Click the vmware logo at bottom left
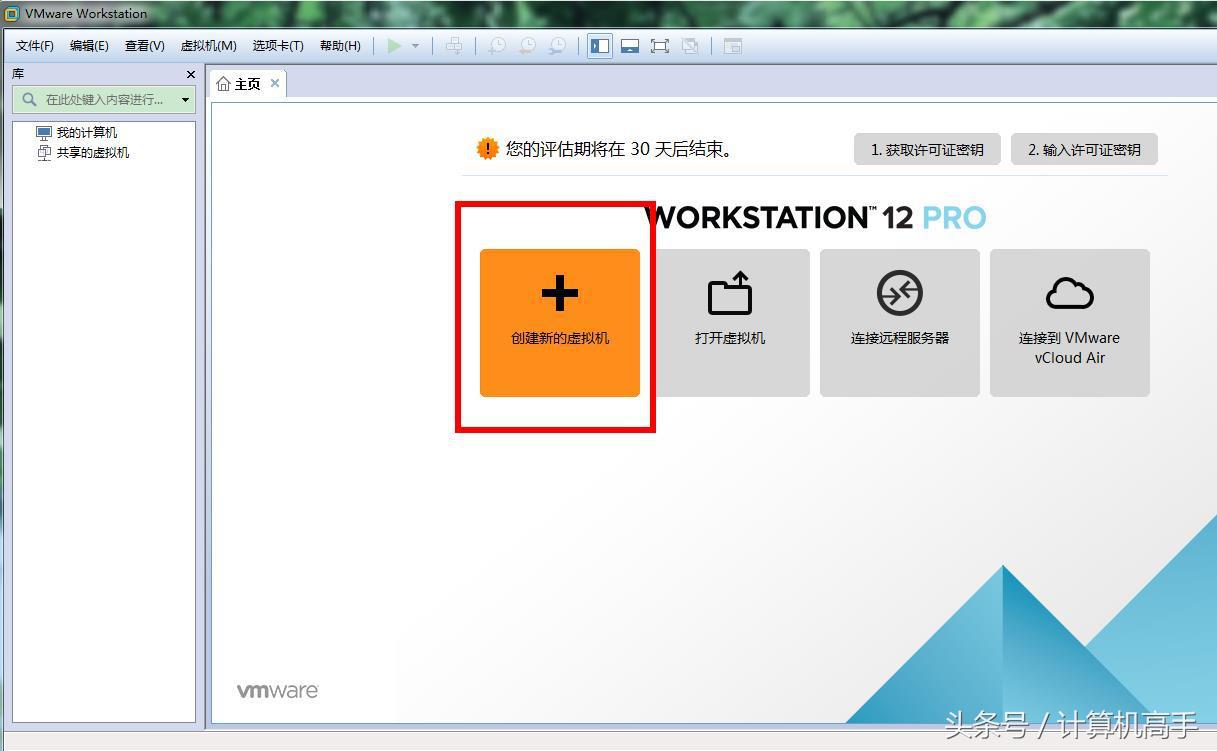The image size is (1217, 751). [x=277, y=691]
